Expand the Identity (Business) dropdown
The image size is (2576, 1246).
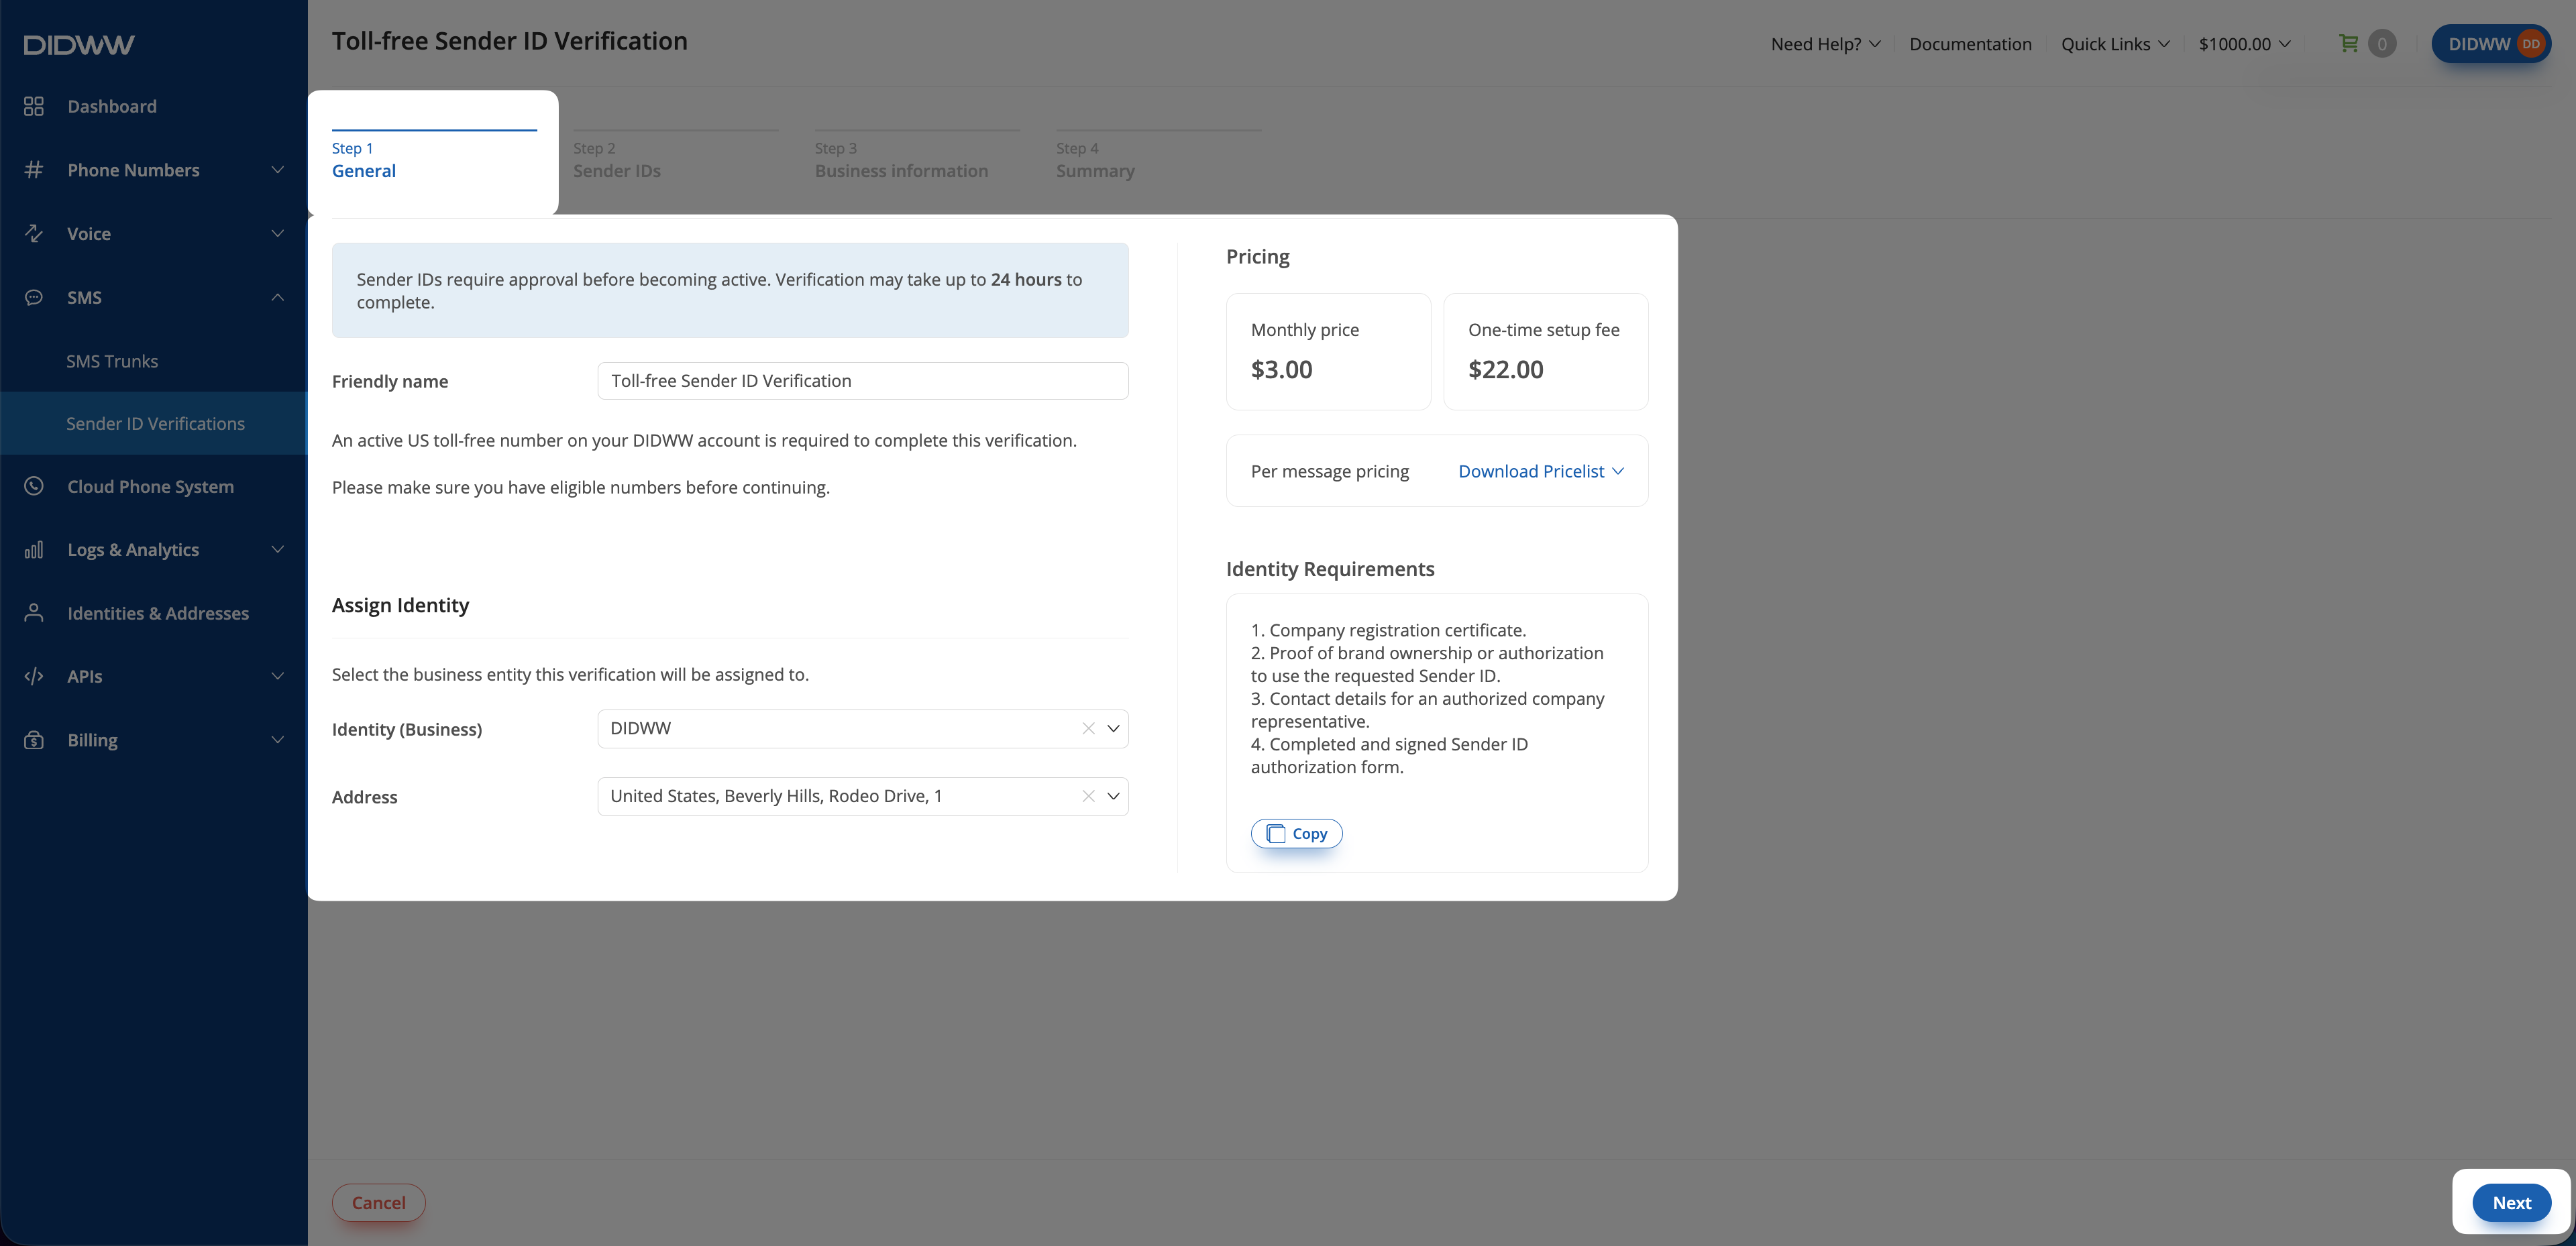pos(1113,729)
